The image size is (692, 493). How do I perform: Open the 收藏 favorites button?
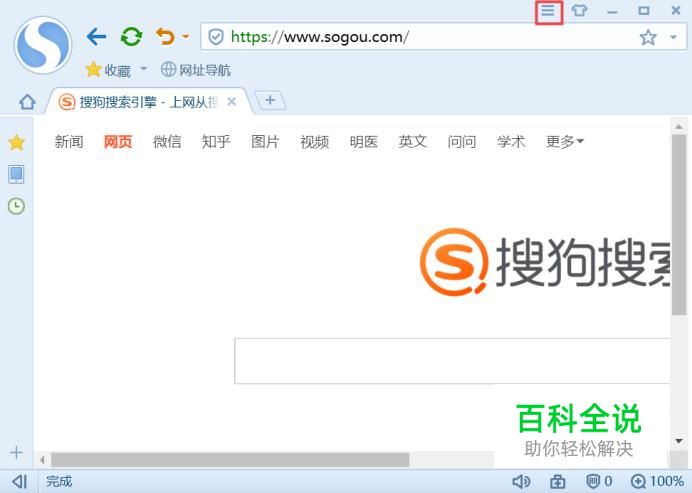coord(108,70)
